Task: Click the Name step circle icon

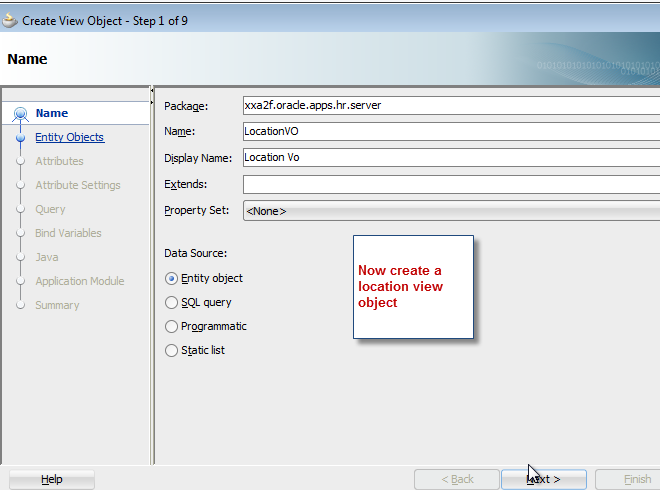Action: click(x=20, y=114)
